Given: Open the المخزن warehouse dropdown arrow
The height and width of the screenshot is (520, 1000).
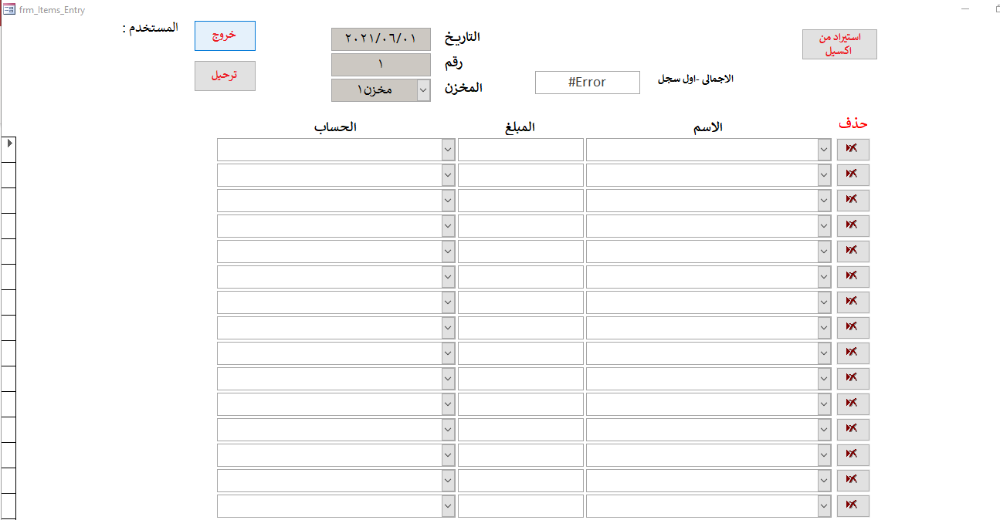Looking at the screenshot, I should (423, 91).
